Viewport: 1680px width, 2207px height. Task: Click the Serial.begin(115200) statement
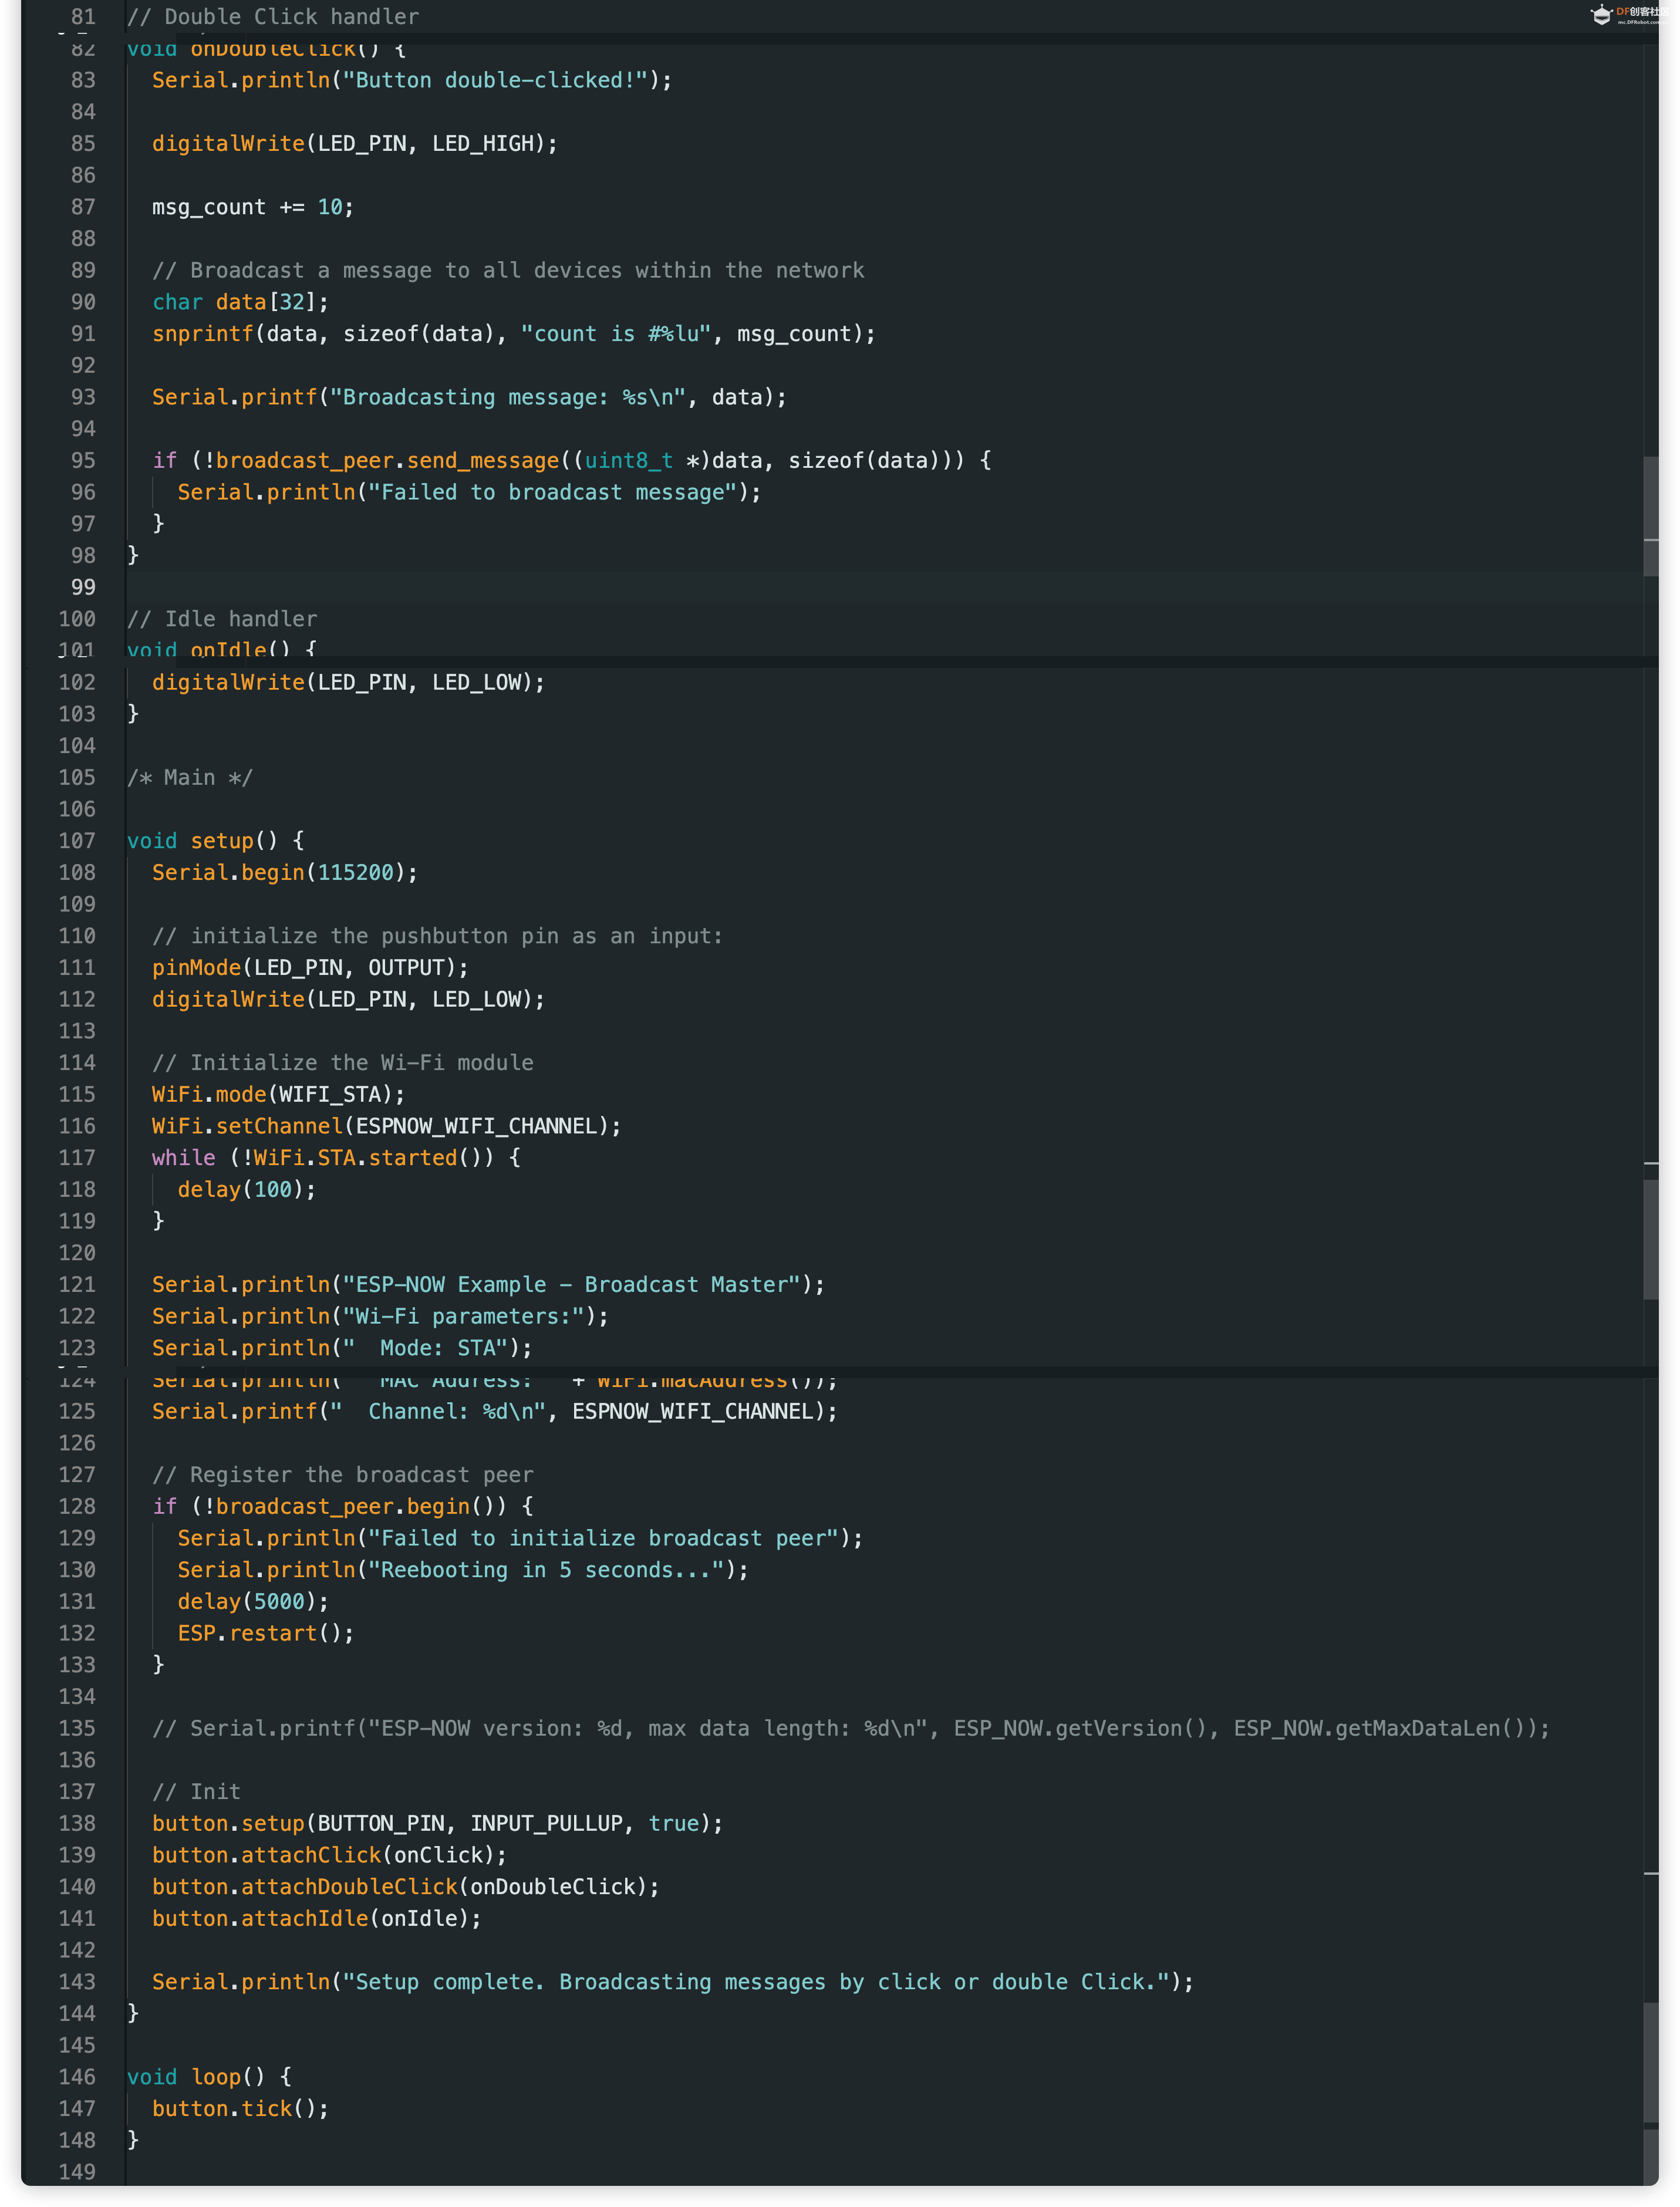284,872
